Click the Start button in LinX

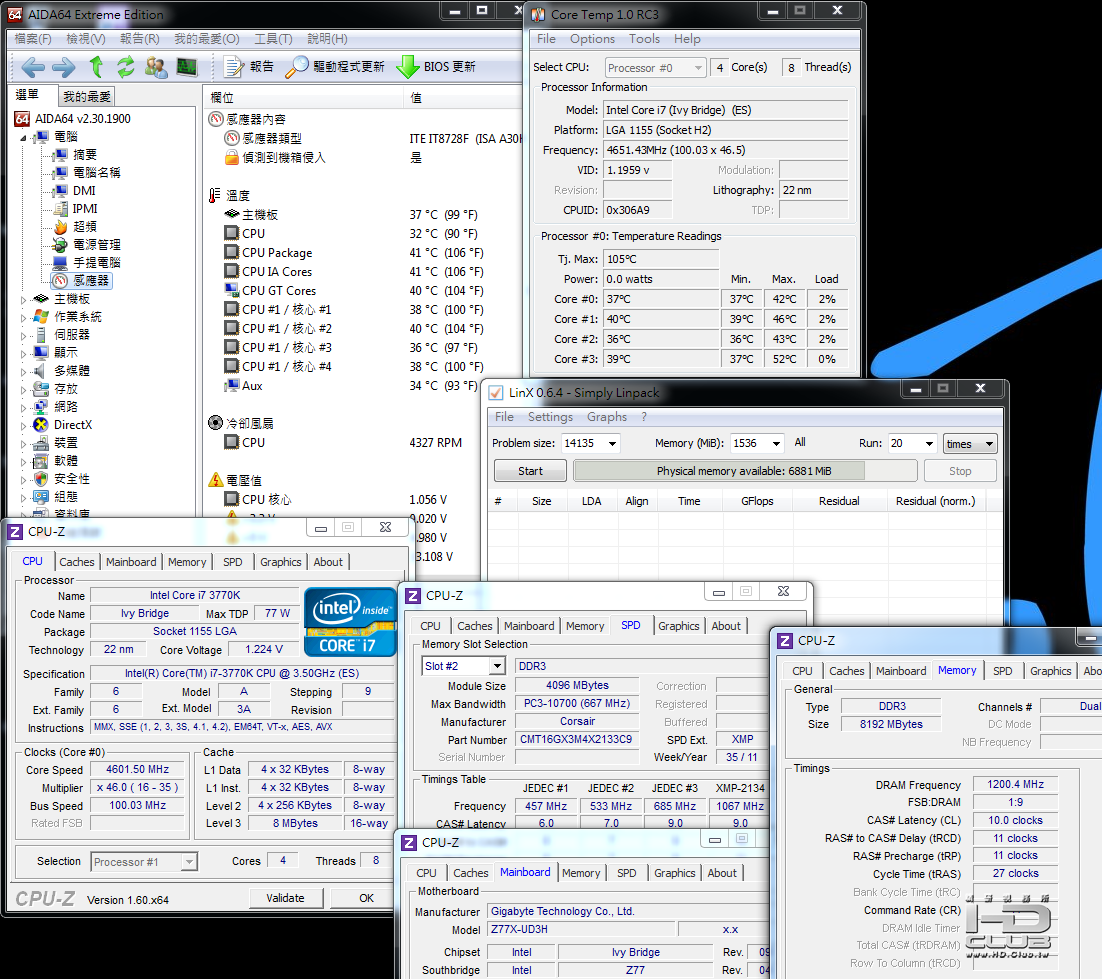pyautogui.click(x=530, y=471)
